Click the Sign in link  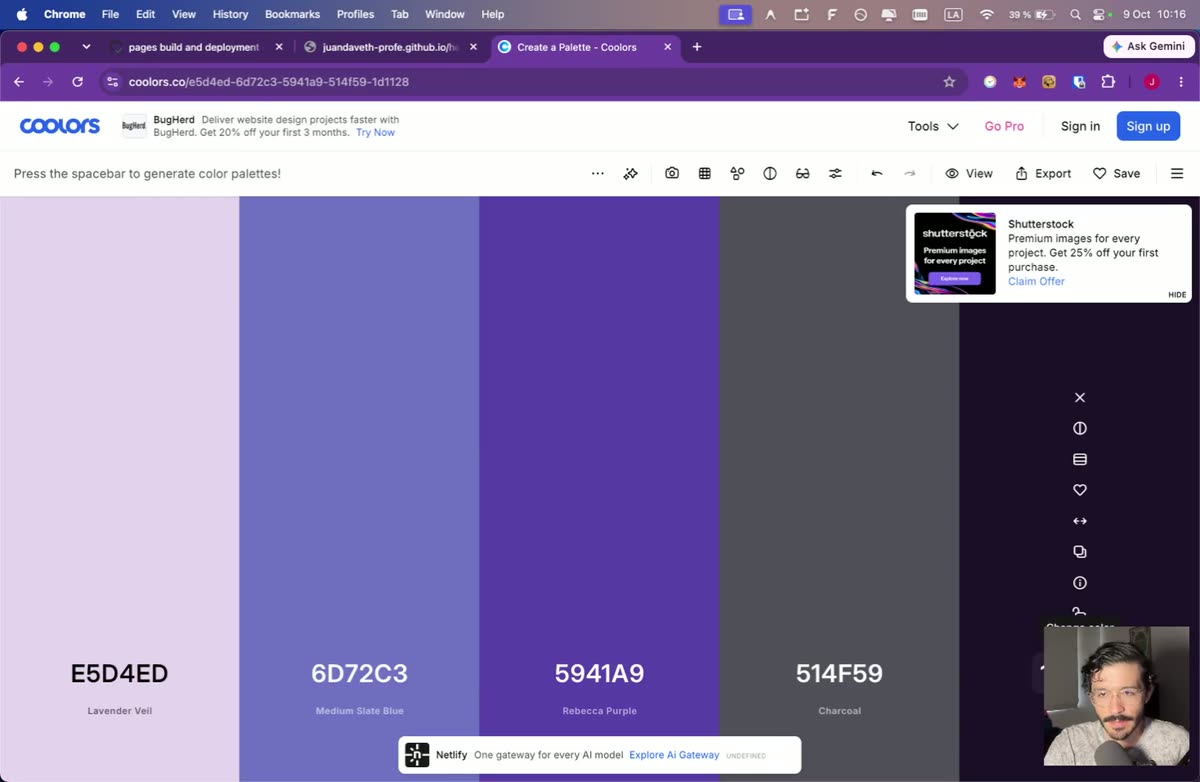[x=1080, y=126]
